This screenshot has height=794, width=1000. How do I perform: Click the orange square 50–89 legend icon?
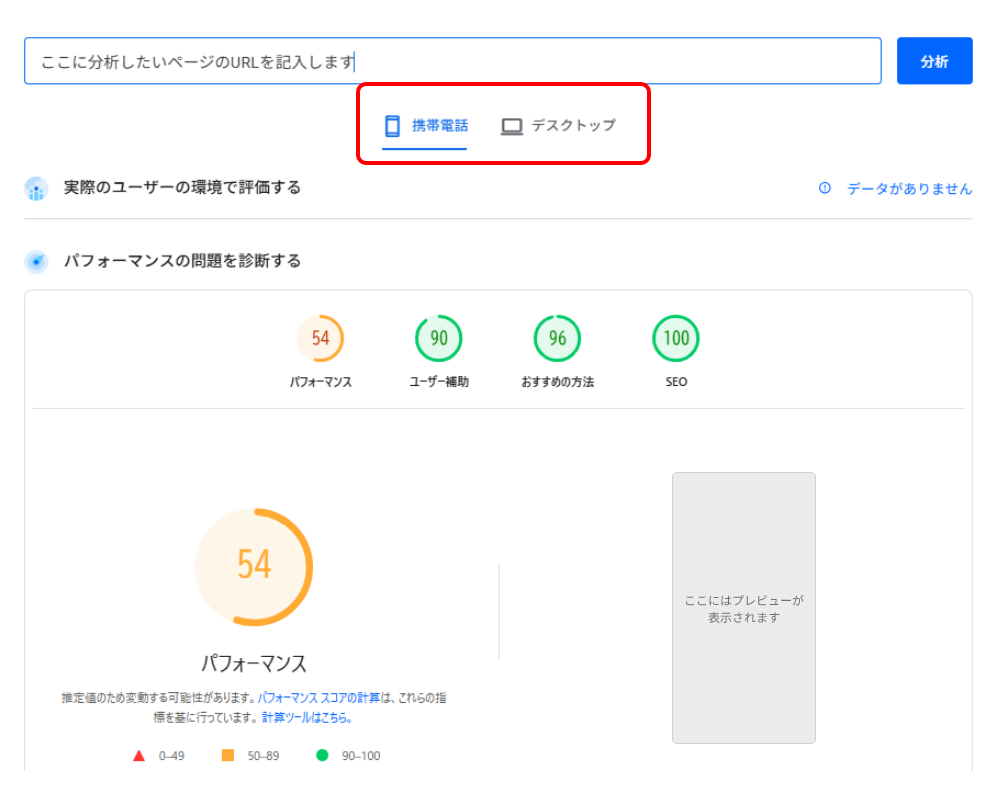228,756
